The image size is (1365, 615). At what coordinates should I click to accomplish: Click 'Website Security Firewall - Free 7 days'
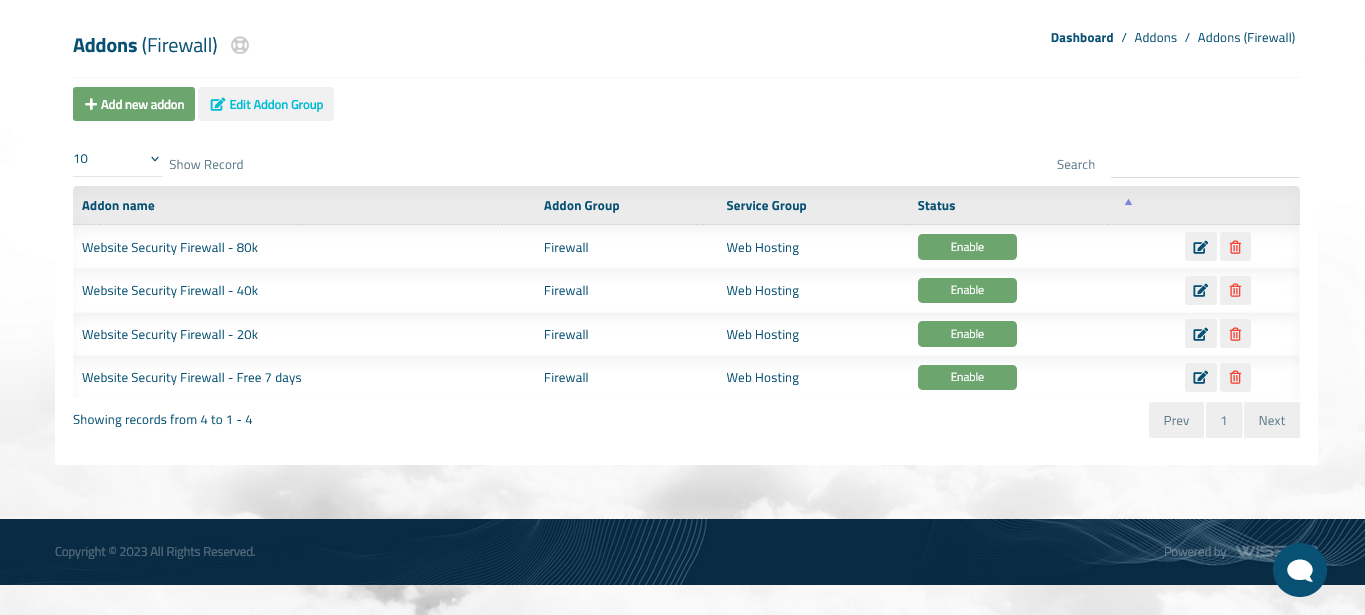pos(192,378)
